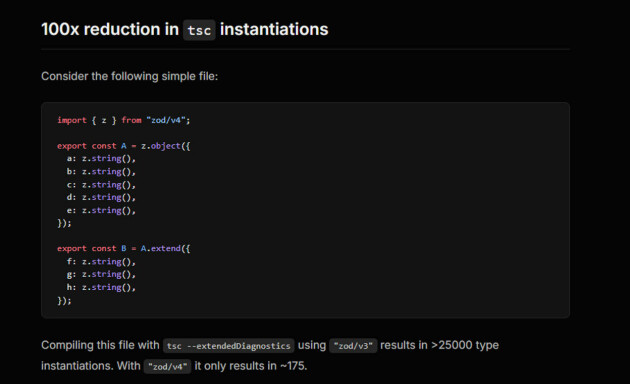630x384 pixels.
Task: Click the code line "d: z.string(),"
Action: pyautogui.click(x=101, y=197)
